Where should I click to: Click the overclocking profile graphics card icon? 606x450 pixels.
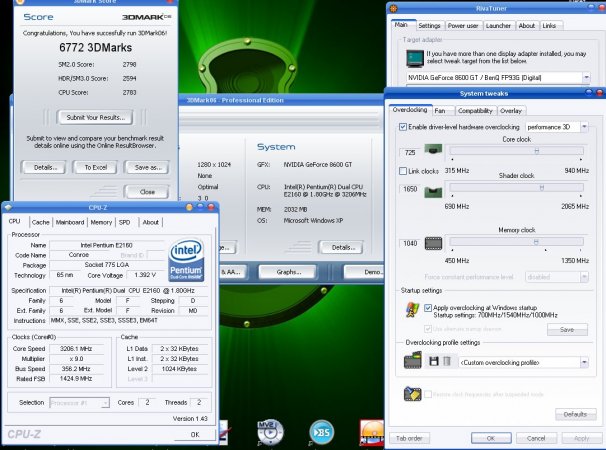(412, 360)
